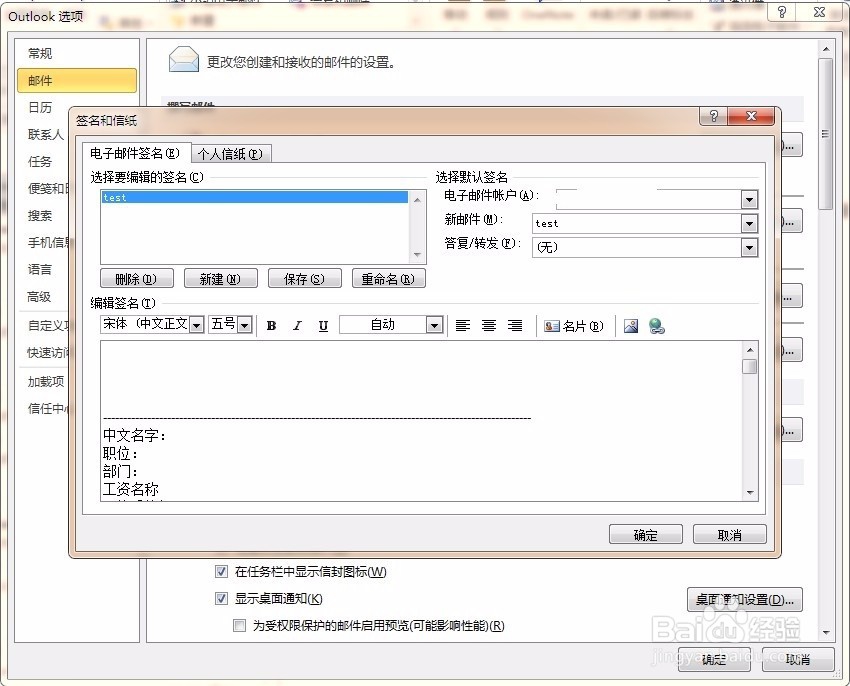
Task: Click the 新建 button to create signature
Action: coord(220,278)
